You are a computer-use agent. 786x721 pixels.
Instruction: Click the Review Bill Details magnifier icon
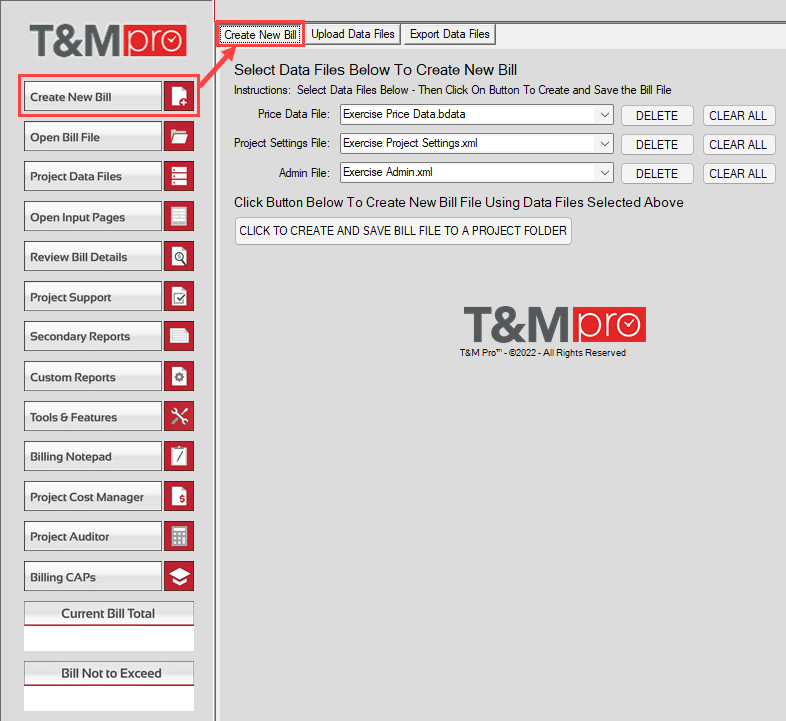179,256
